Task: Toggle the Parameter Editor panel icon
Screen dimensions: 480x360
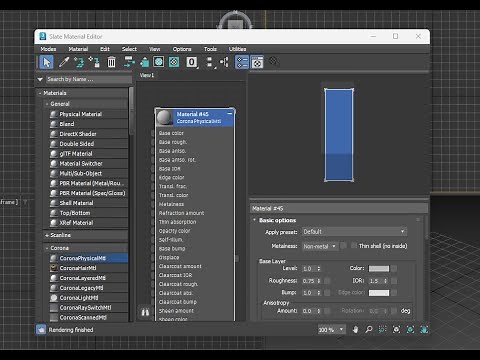Action: point(257,62)
